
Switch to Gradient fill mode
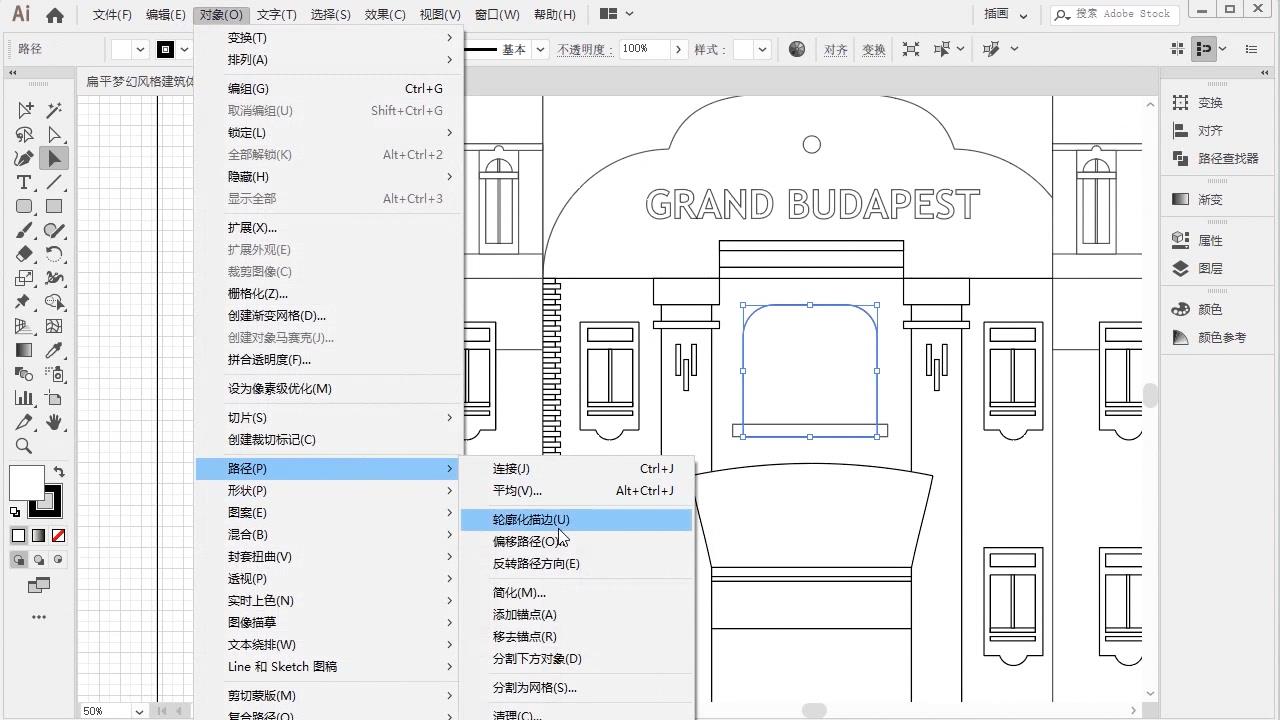[38, 536]
